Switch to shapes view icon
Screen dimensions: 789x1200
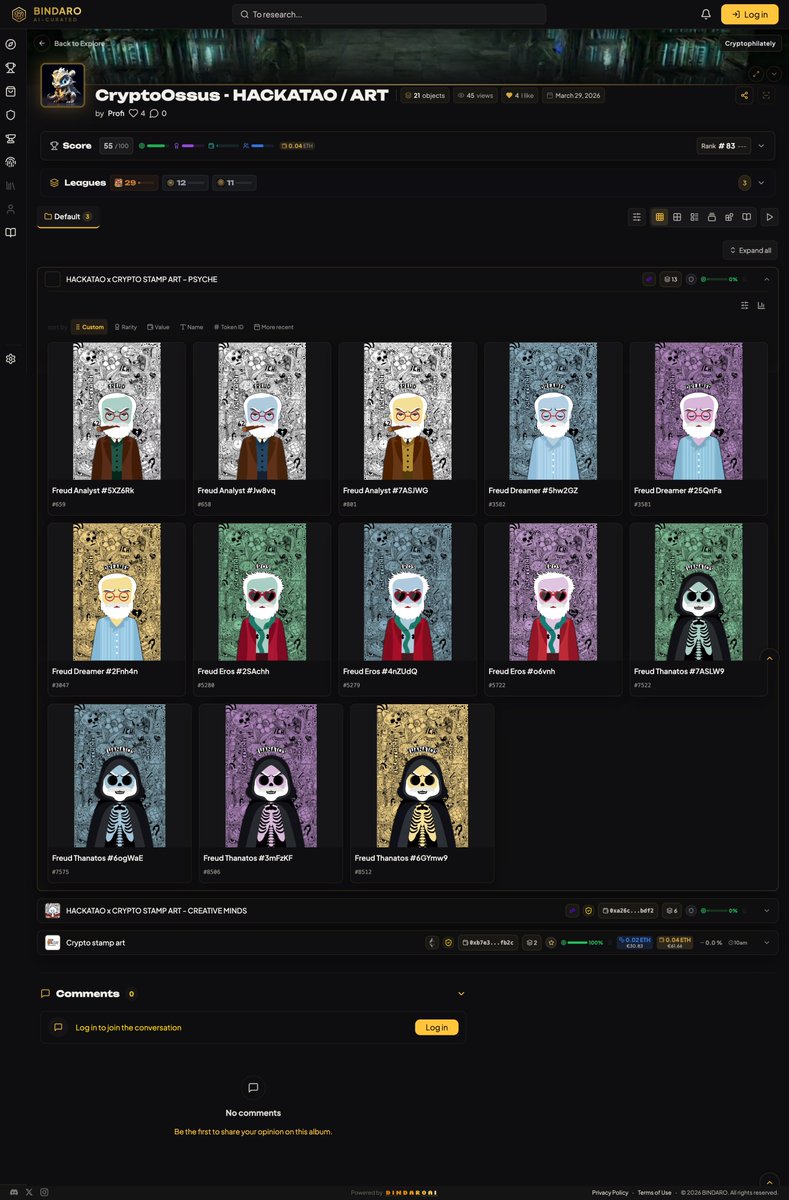(729, 217)
